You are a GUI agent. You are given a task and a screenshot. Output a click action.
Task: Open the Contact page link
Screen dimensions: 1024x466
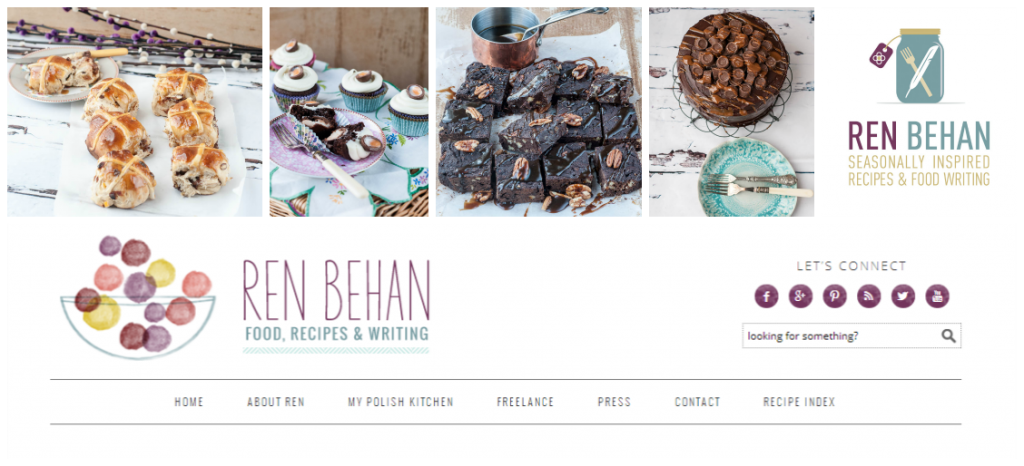tap(697, 402)
